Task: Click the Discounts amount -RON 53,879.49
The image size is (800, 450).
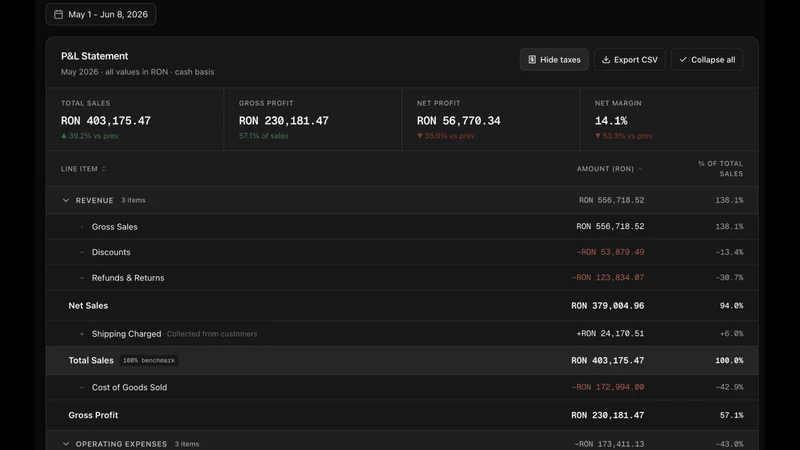Action: [x=610, y=252]
